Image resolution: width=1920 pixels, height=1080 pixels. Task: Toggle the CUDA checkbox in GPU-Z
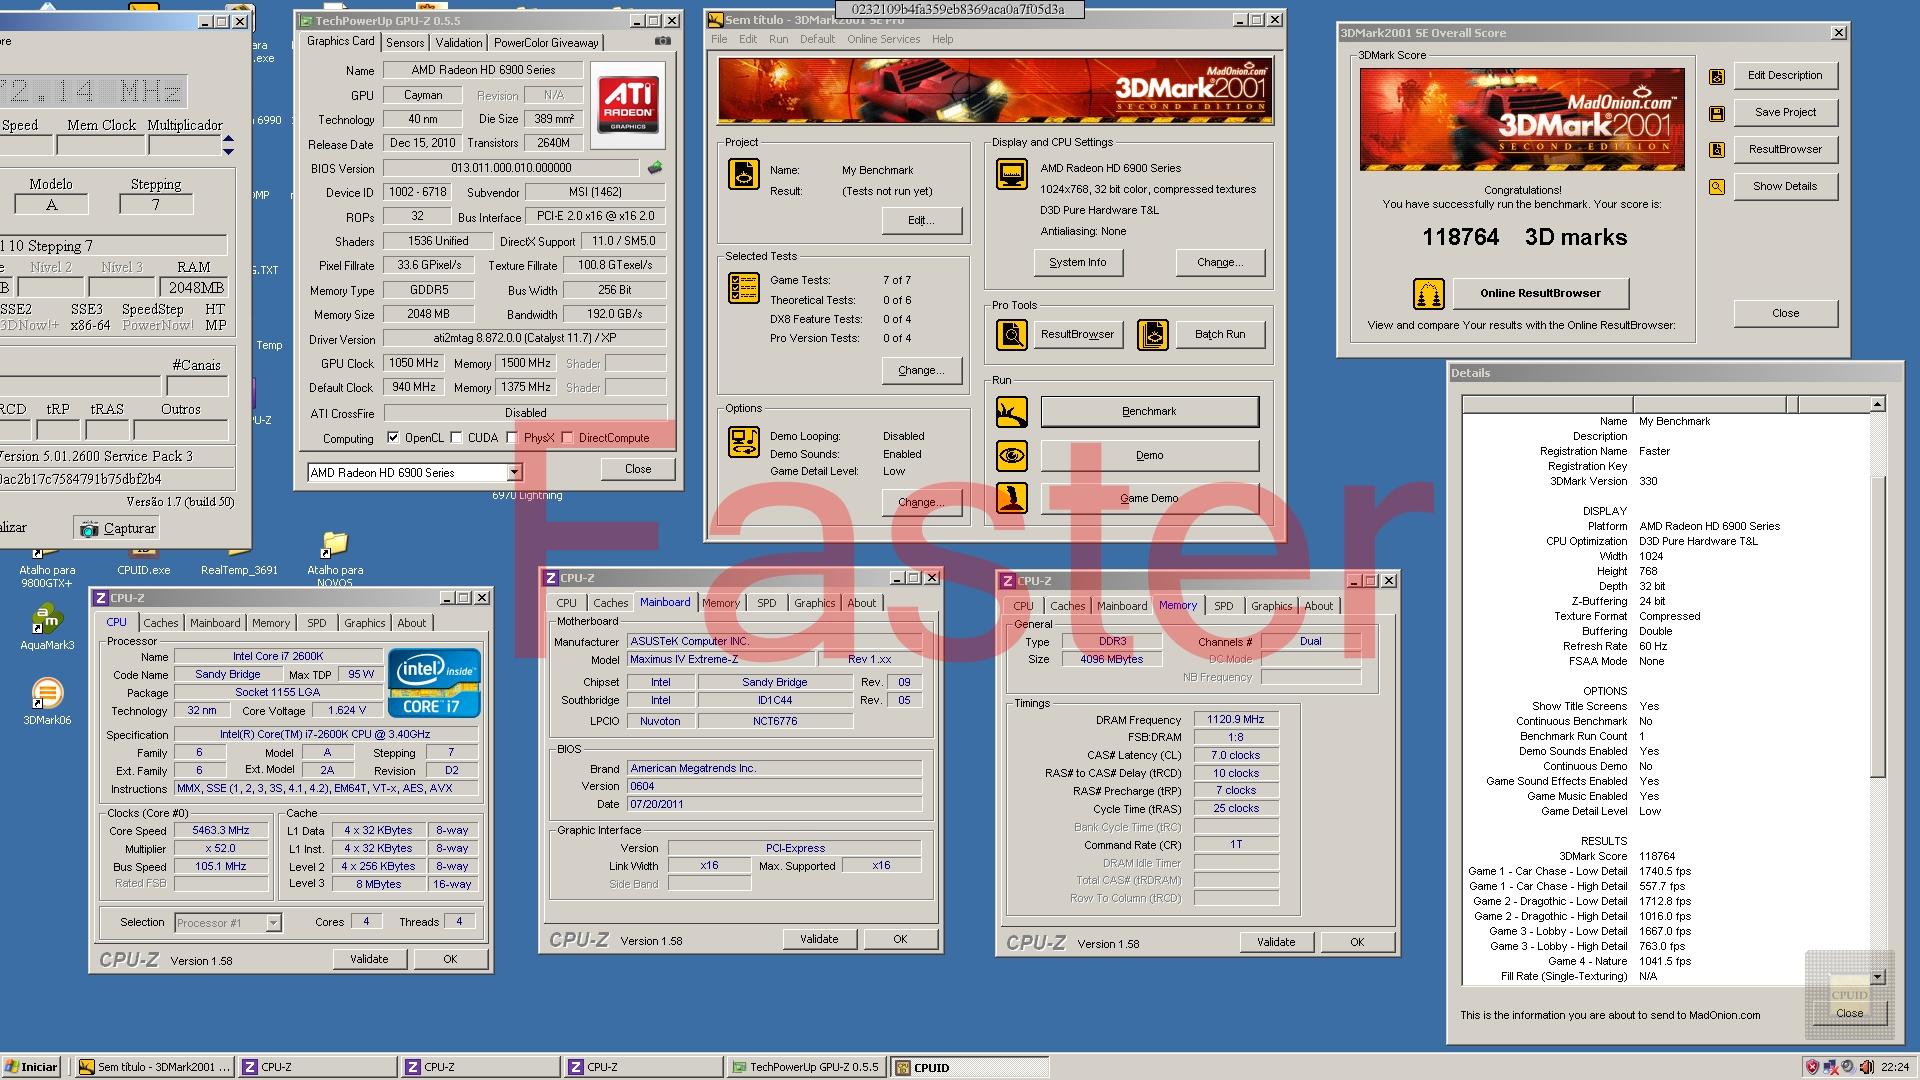click(x=456, y=438)
